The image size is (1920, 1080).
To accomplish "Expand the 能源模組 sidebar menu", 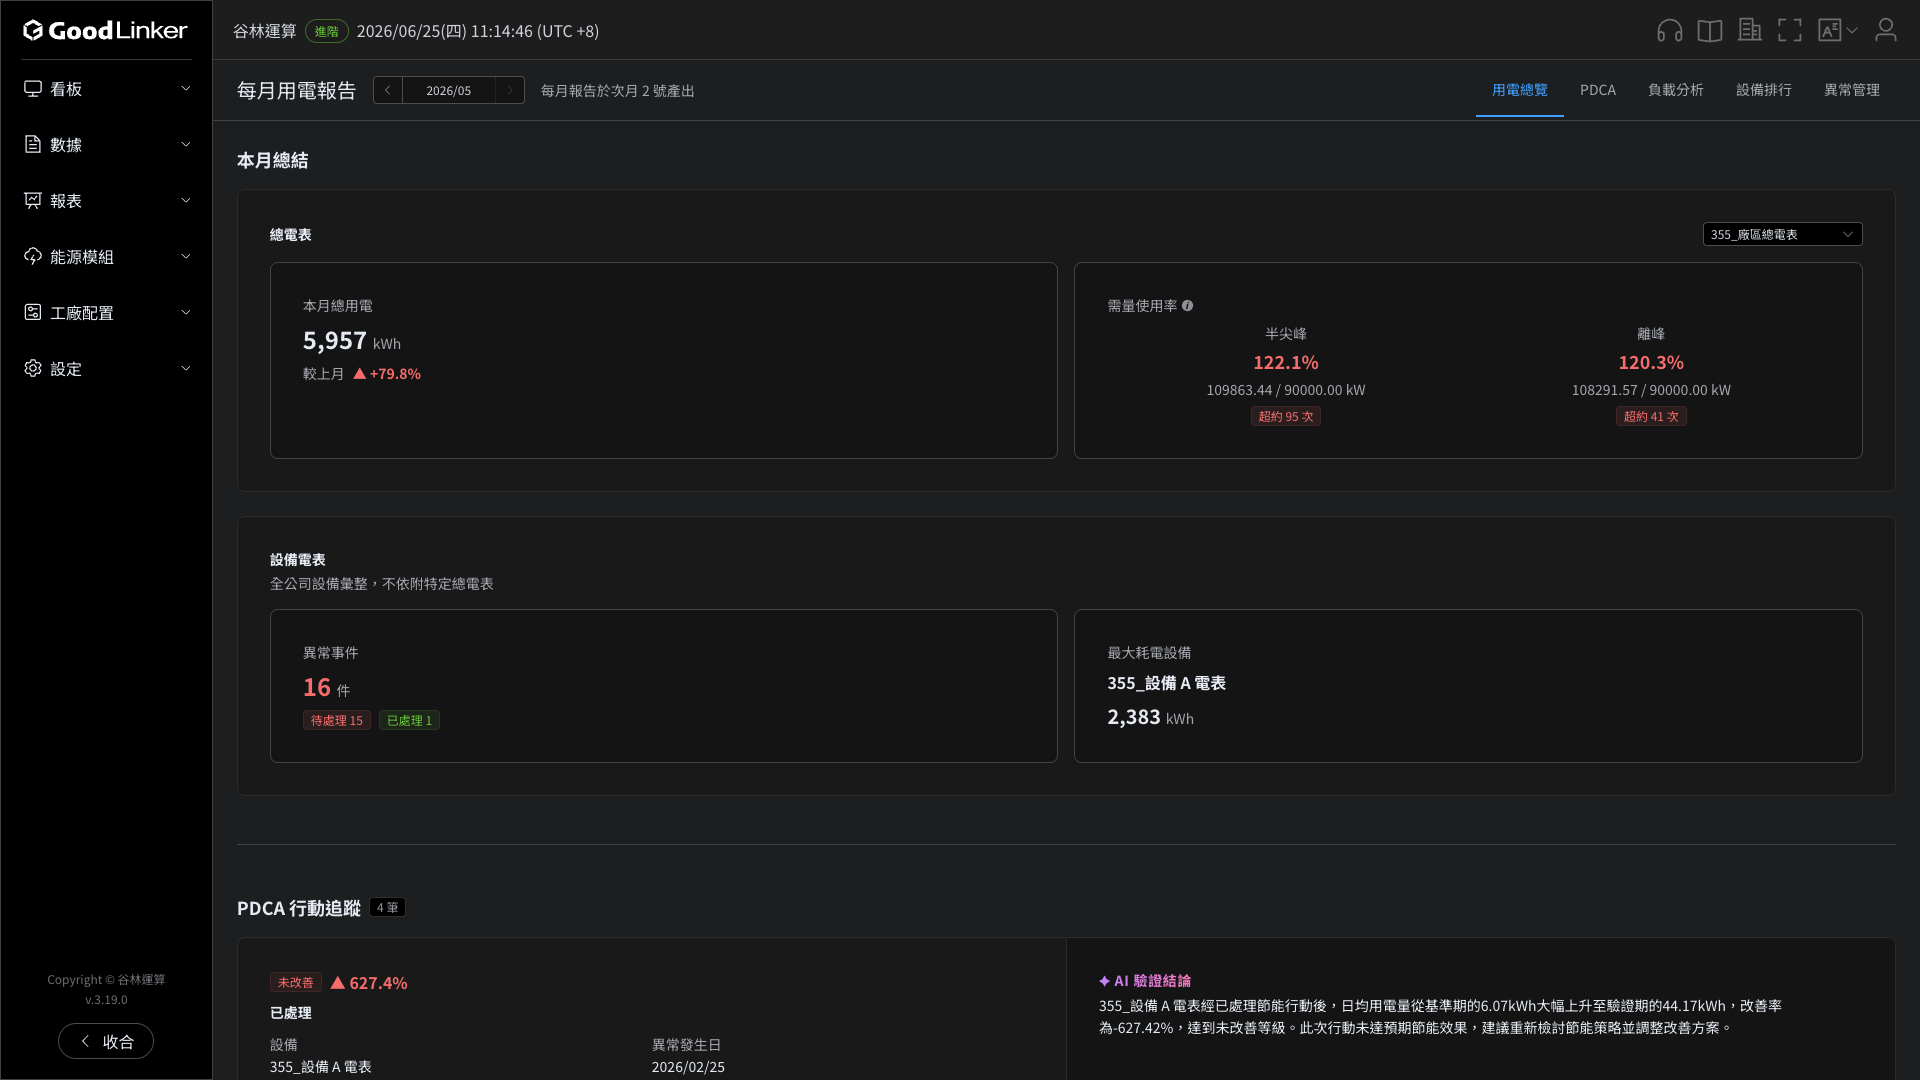I will coord(186,257).
